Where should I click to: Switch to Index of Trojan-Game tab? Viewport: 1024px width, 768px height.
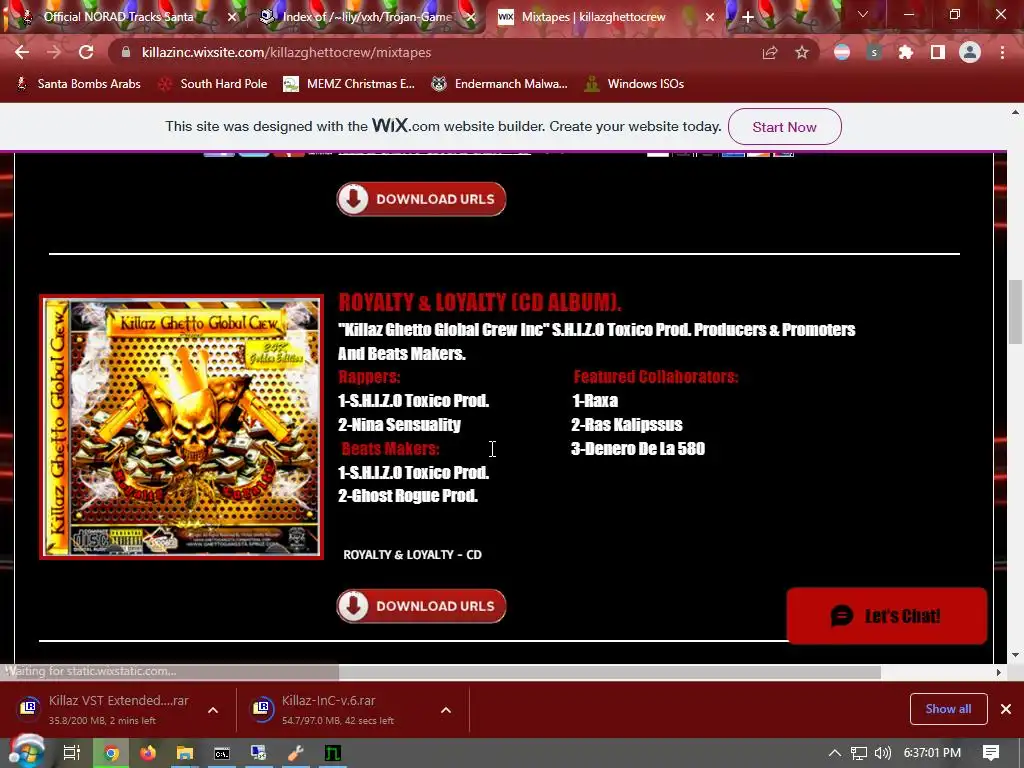pyautogui.click(x=367, y=17)
